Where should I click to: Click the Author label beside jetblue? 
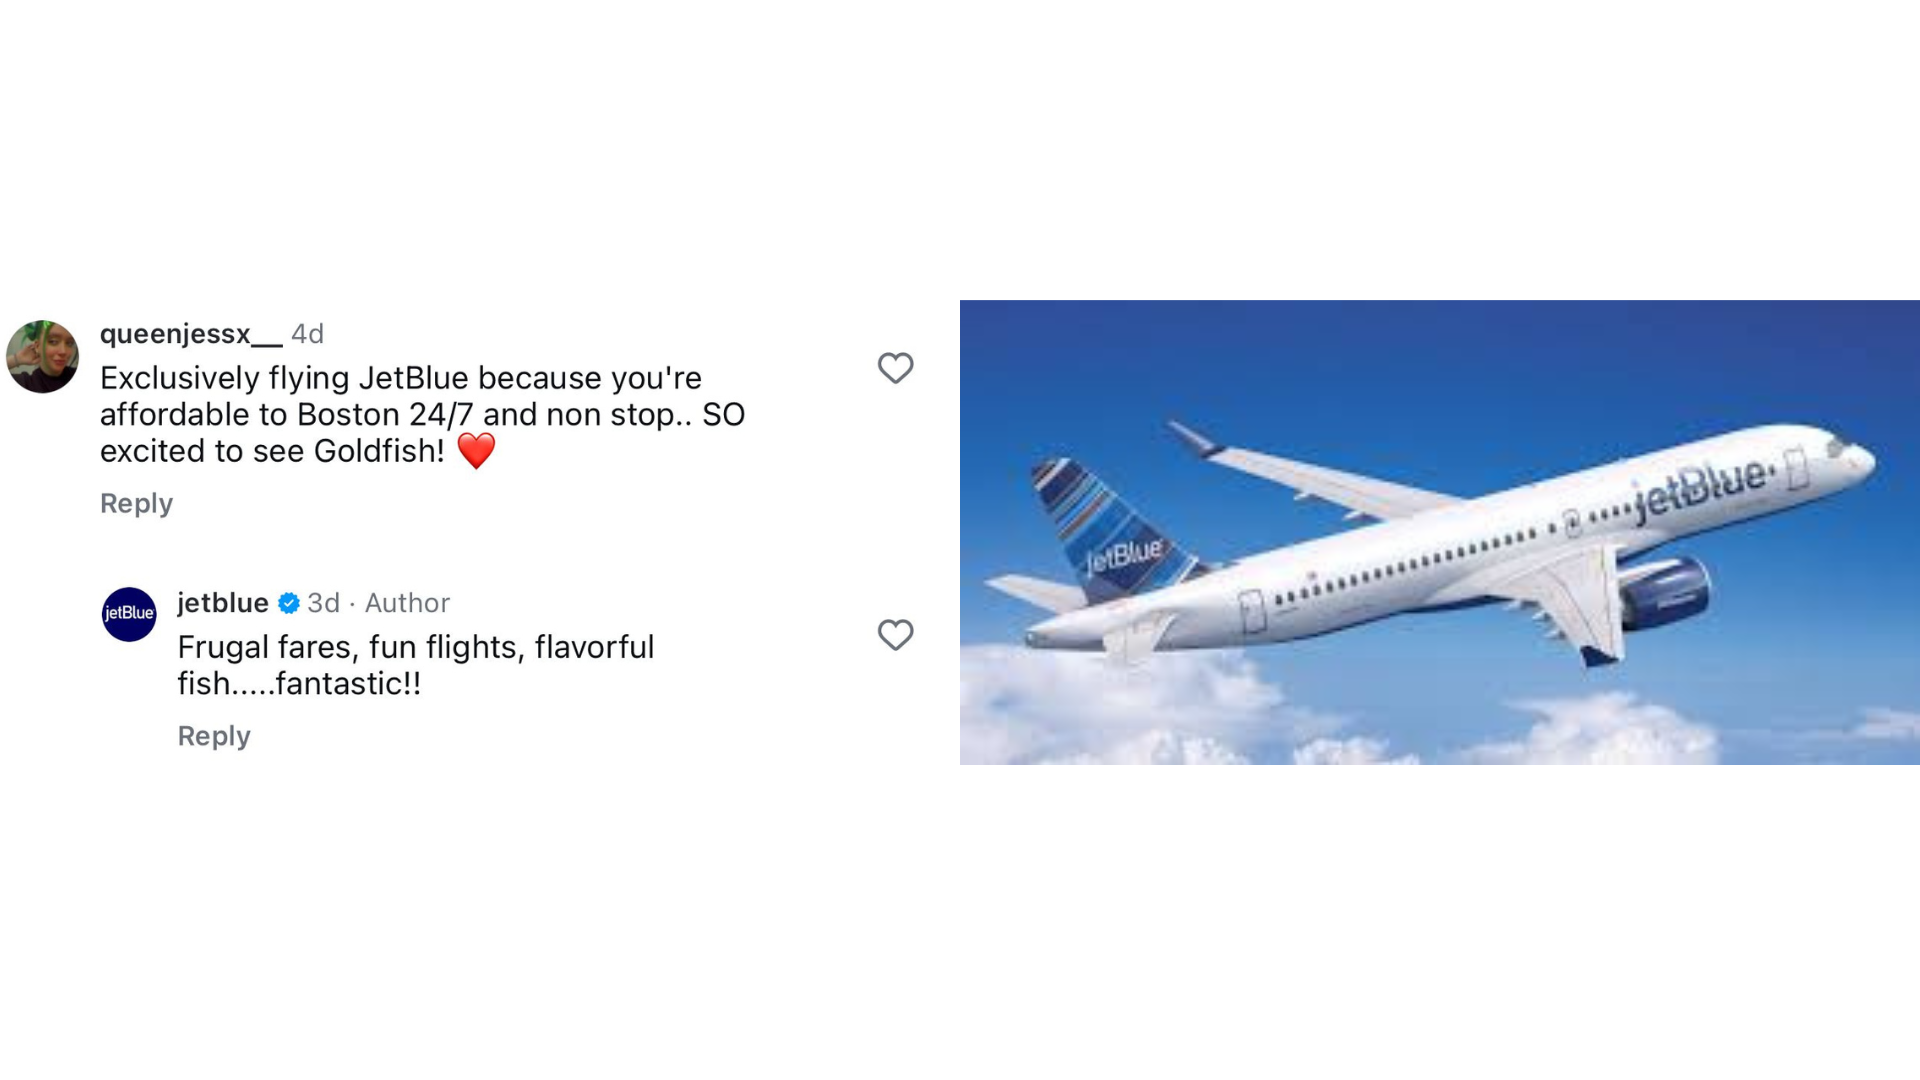coord(407,603)
